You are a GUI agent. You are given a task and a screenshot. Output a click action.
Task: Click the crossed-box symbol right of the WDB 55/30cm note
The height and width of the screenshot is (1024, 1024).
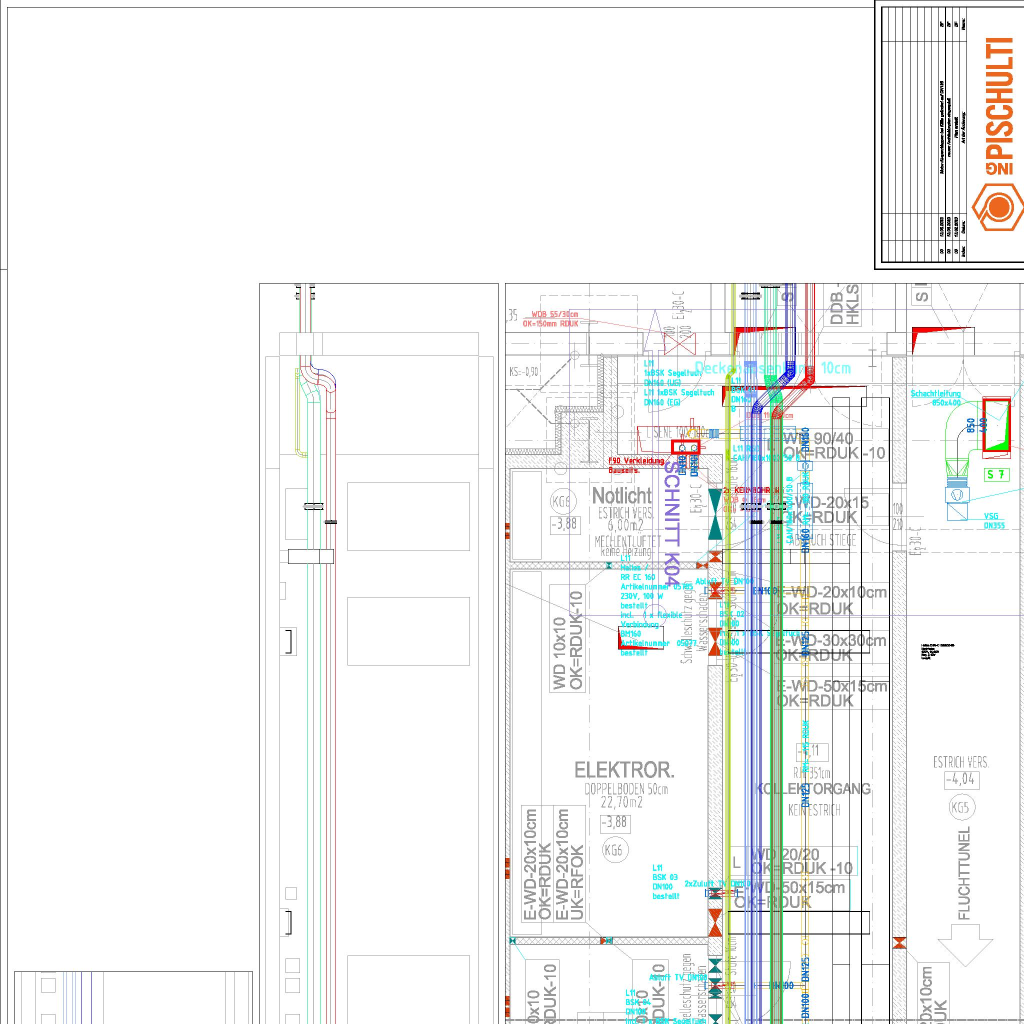click(679, 344)
